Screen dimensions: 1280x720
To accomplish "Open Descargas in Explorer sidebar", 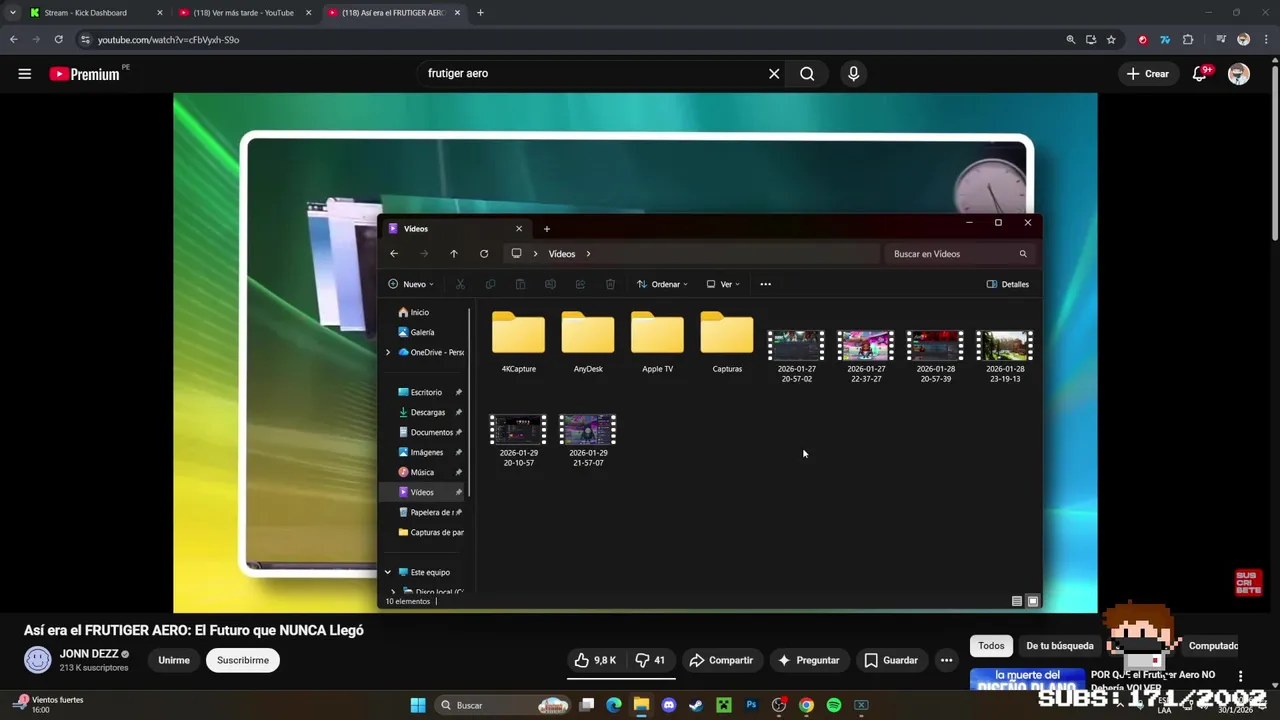I will pos(428,412).
